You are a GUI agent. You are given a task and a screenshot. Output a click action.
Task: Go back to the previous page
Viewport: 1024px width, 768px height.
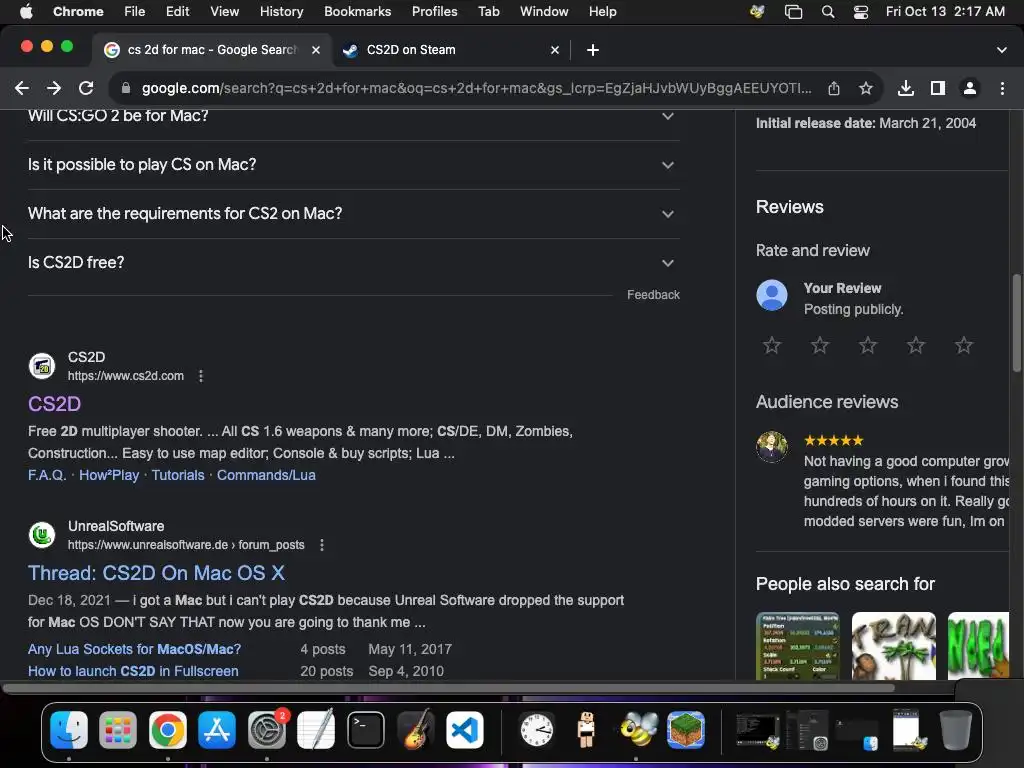coord(22,88)
